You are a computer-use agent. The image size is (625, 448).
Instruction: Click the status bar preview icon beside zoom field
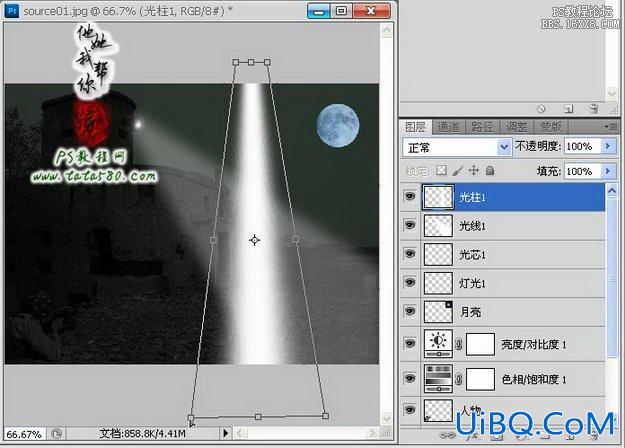(x=56, y=434)
